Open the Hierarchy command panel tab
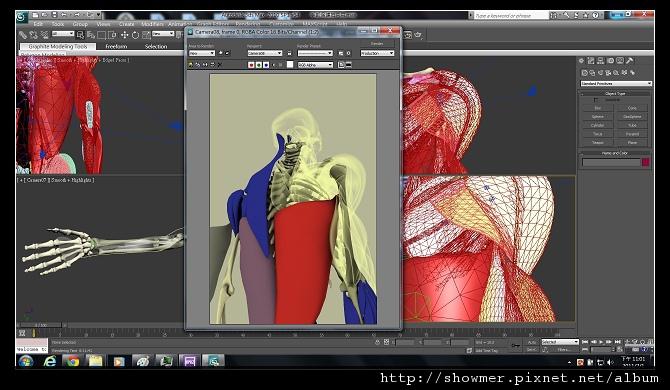The height and width of the screenshot is (390, 670). tap(601, 61)
